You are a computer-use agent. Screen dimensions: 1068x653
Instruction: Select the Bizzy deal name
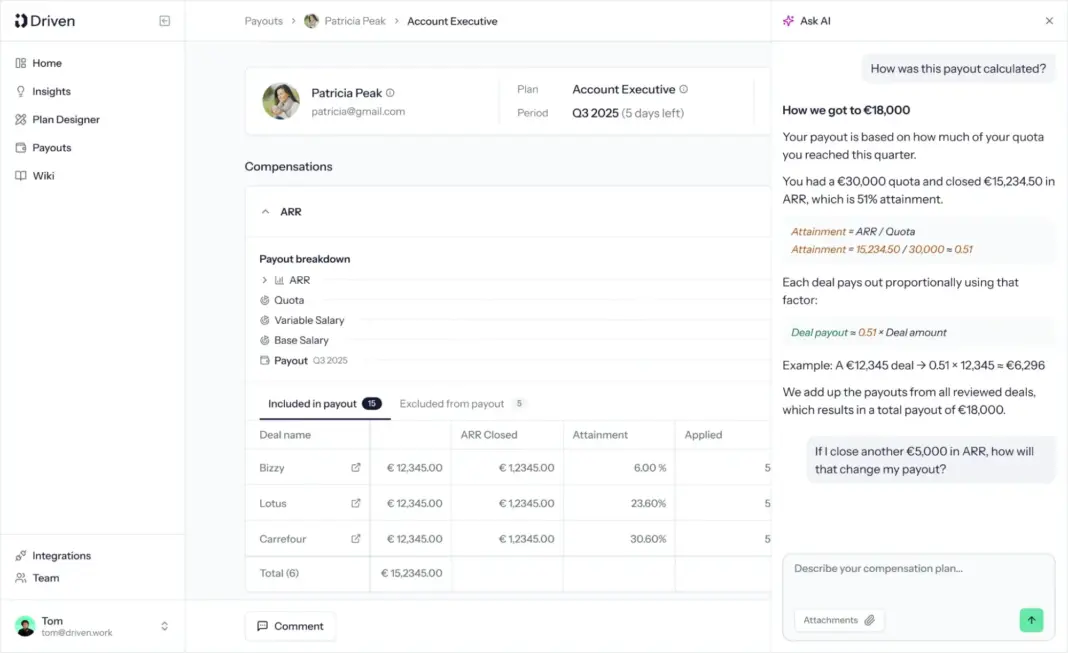(272, 468)
